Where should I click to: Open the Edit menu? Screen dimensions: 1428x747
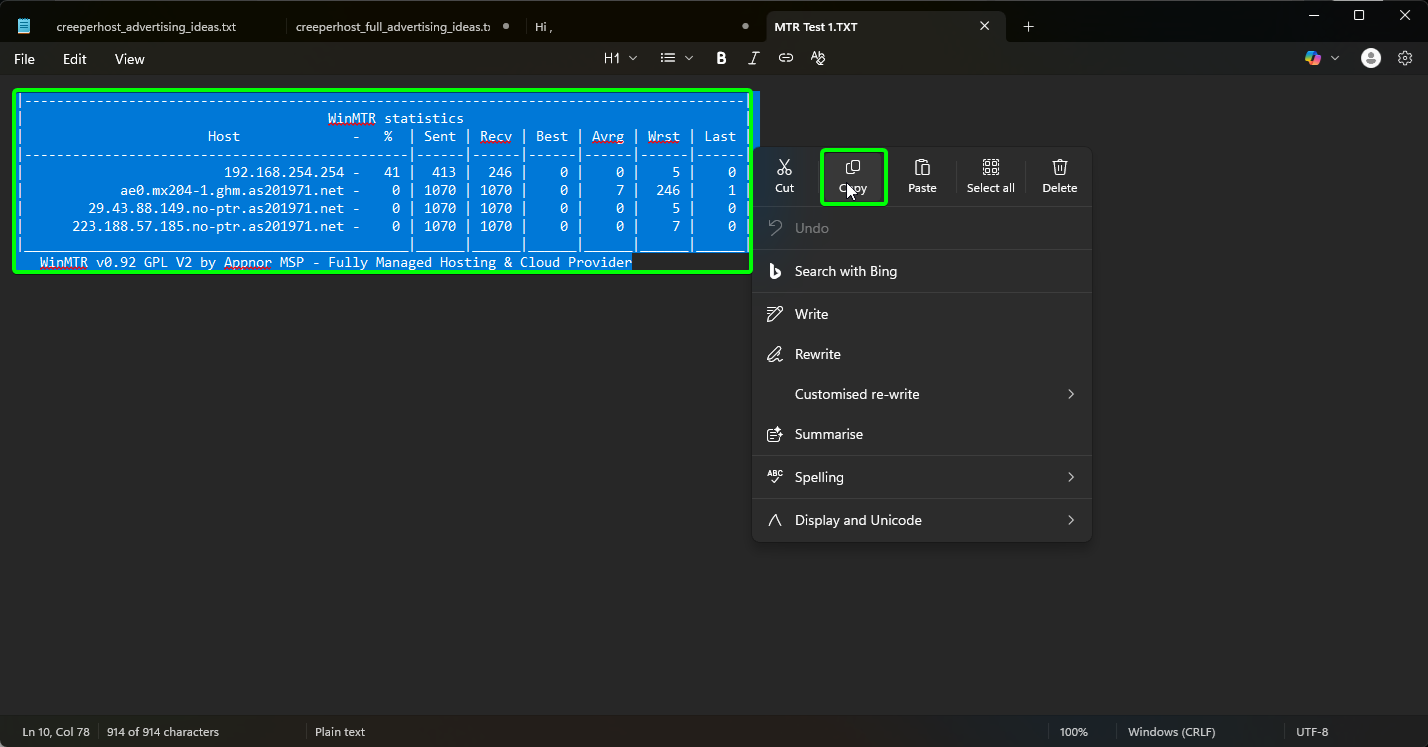click(x=75, y=59)
